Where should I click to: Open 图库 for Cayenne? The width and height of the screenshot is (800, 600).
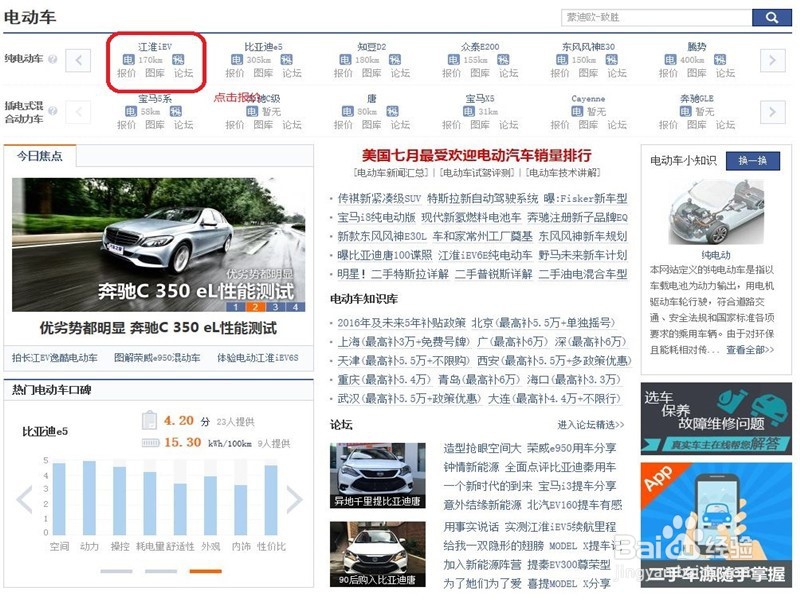point(588,125)
